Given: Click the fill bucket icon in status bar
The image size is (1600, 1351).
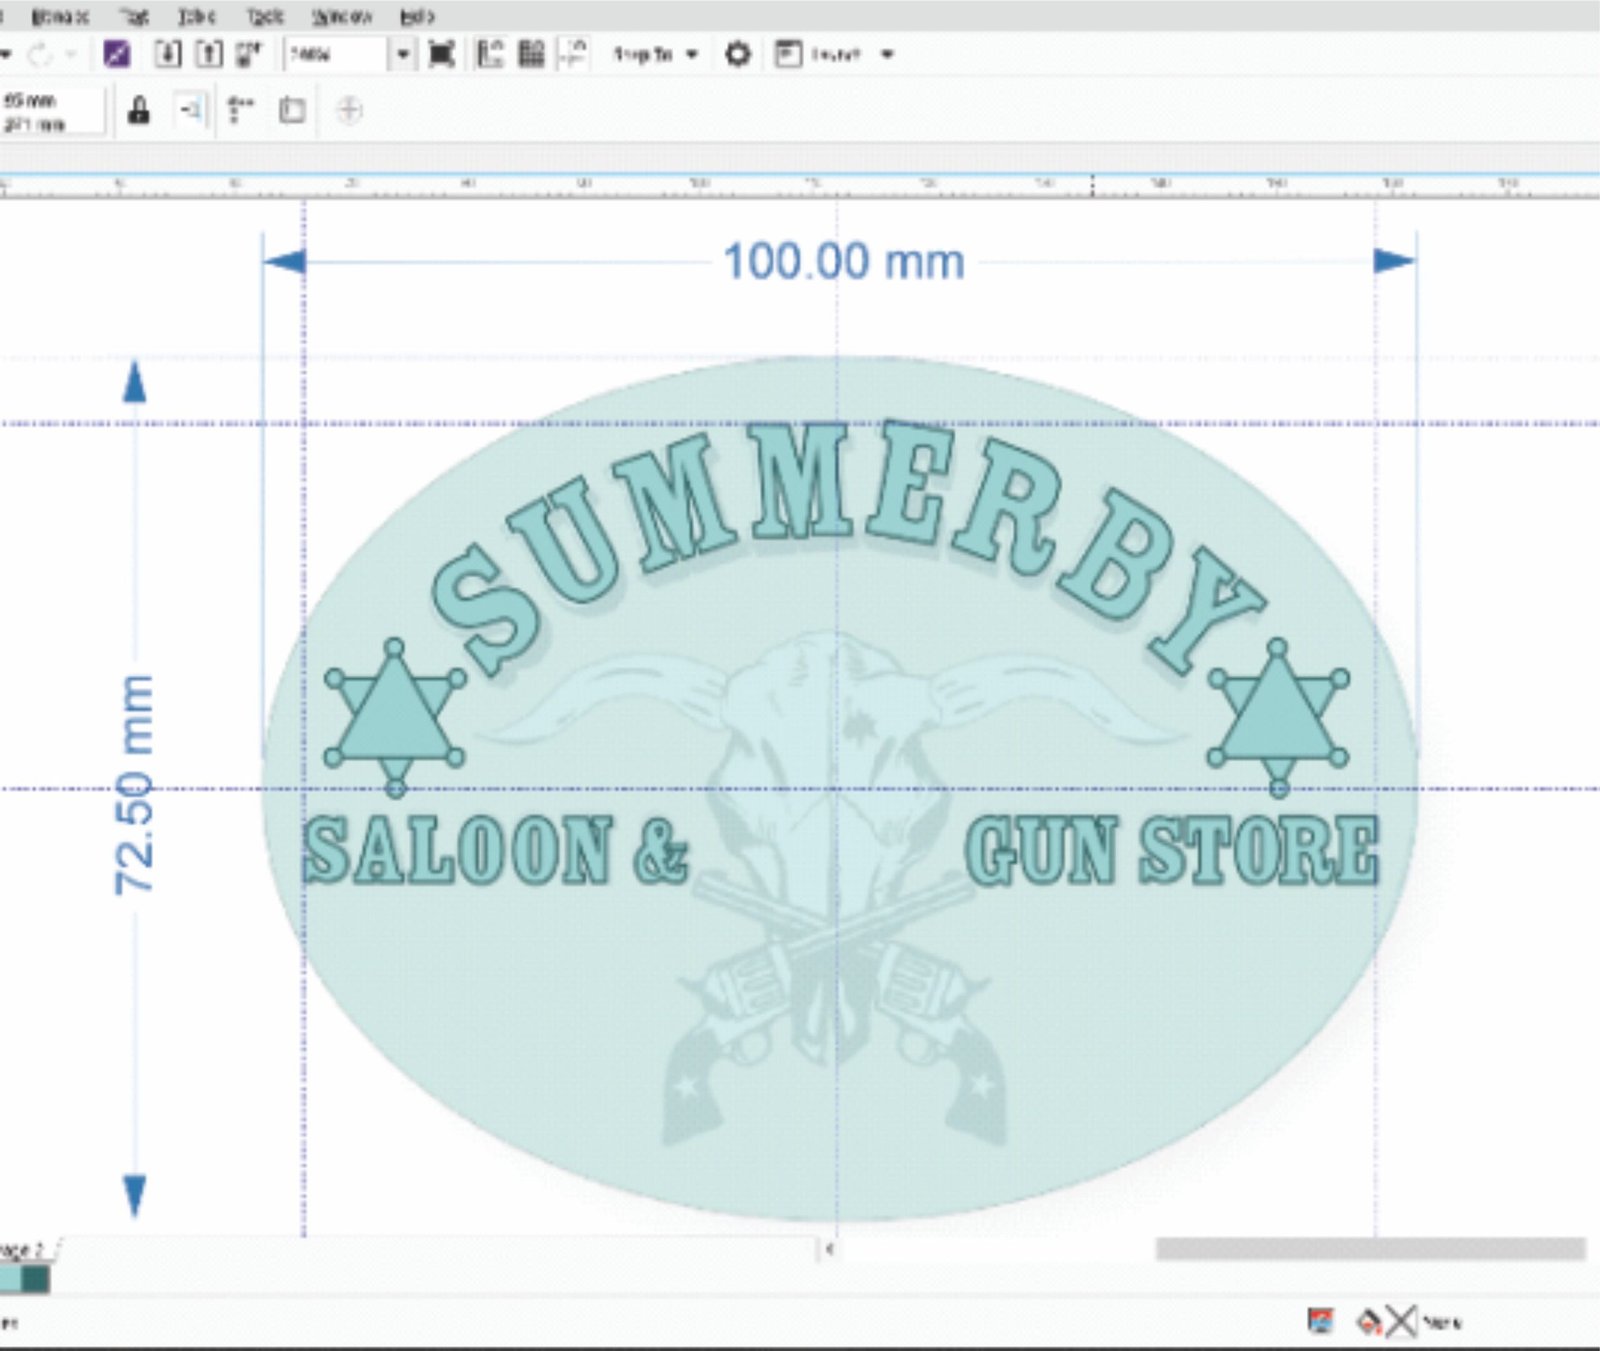Looking at the screenshot, I should click(1368, 1322).
